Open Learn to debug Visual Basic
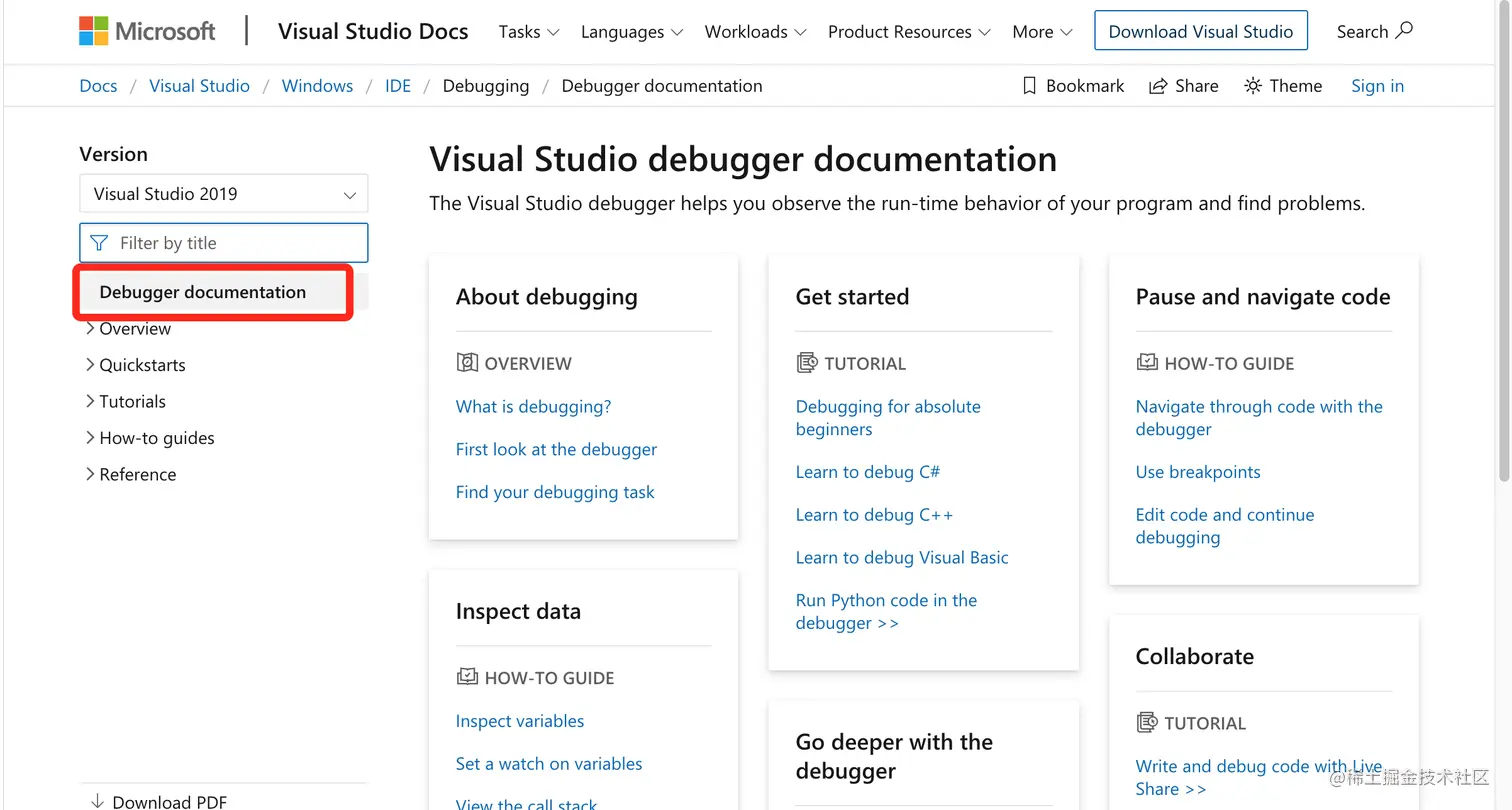This screenshot has width=1512, height=810. (x=902, y=558)
